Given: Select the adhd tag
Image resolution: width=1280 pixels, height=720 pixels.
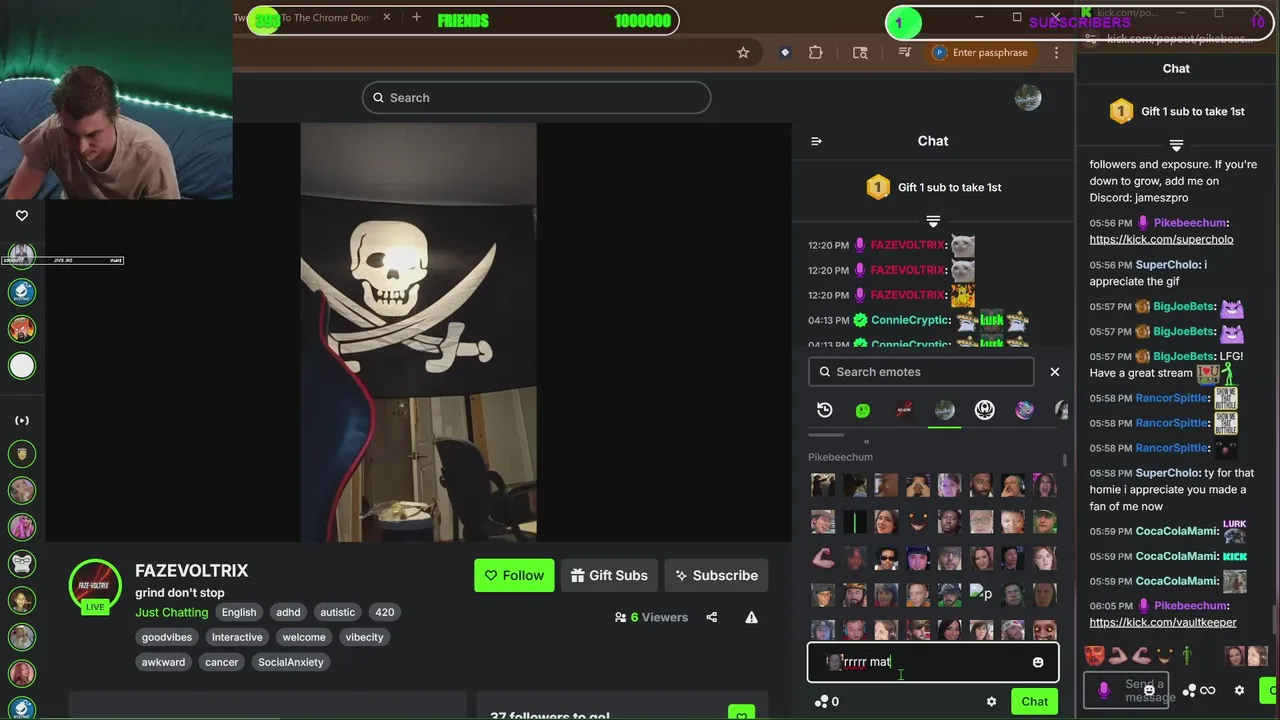Looking at the screenshot, I should (x=288, y=612).
